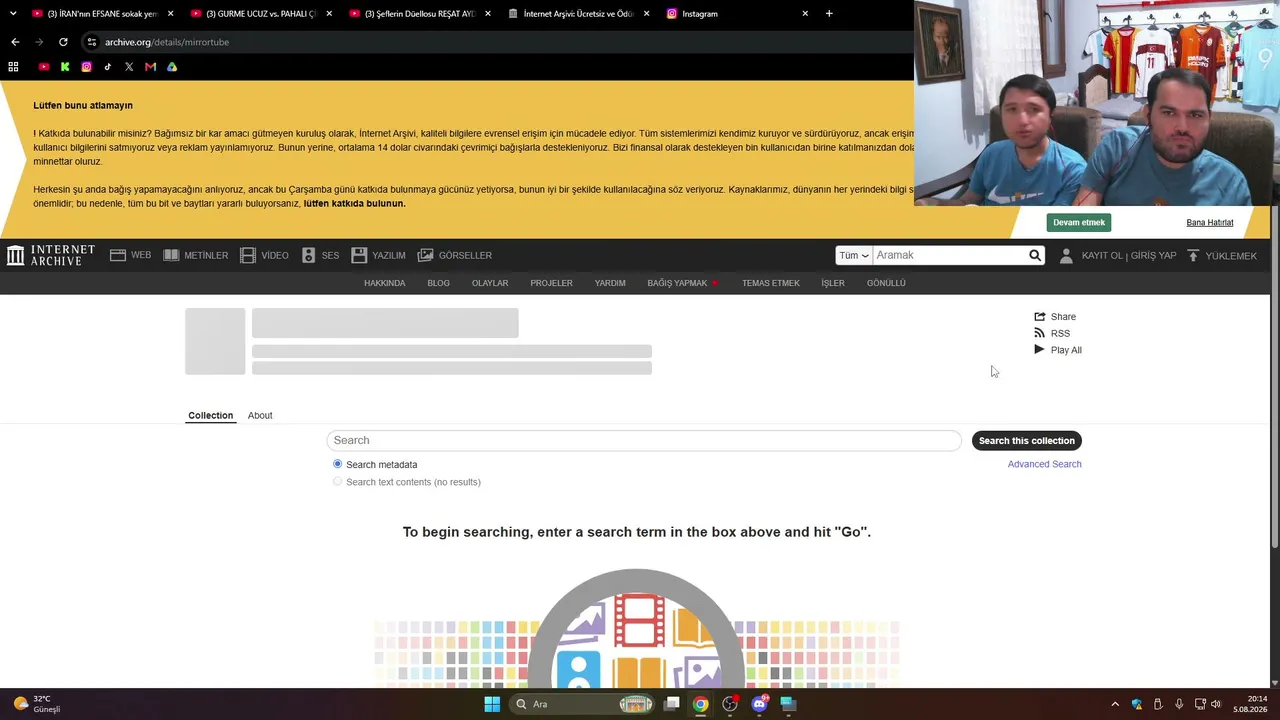
Task: Open Discord from the taskbar
Action: [759, 704]
